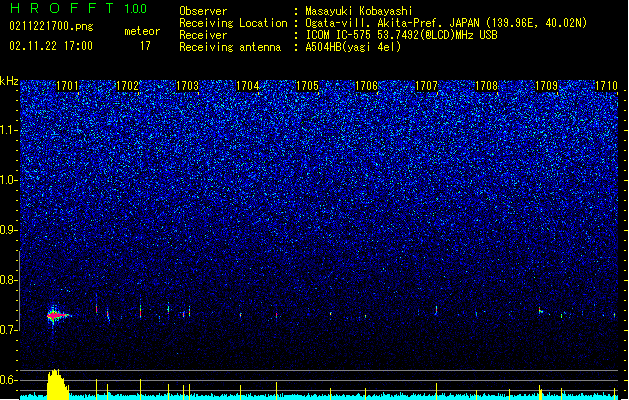629x400 pixels.
Task: Click the 'Observer' field label
Action: [x=203, y=11]
